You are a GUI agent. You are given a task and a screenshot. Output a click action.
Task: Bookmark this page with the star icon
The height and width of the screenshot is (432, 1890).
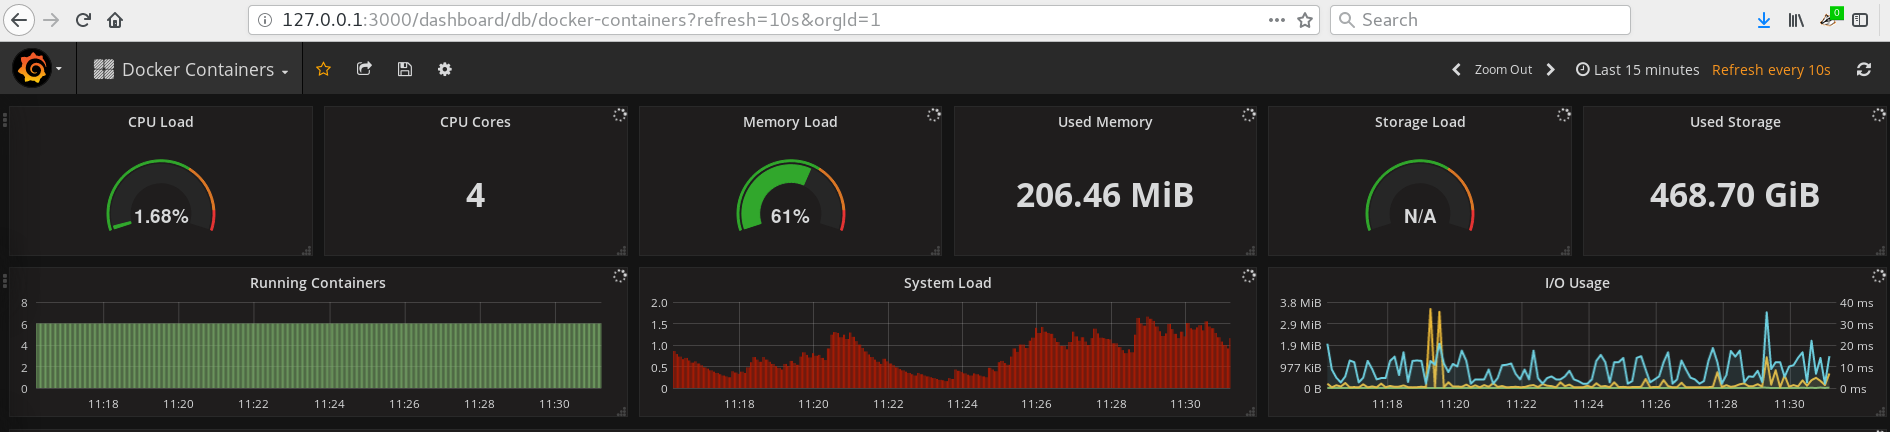pos(1305,20)
